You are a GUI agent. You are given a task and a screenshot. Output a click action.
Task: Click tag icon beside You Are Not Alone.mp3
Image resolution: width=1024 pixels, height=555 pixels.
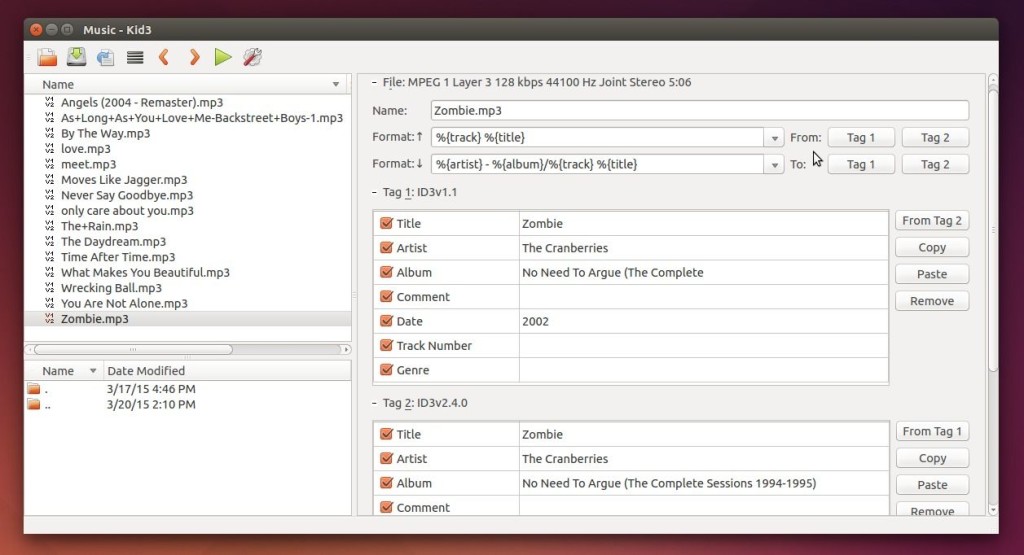50,303
